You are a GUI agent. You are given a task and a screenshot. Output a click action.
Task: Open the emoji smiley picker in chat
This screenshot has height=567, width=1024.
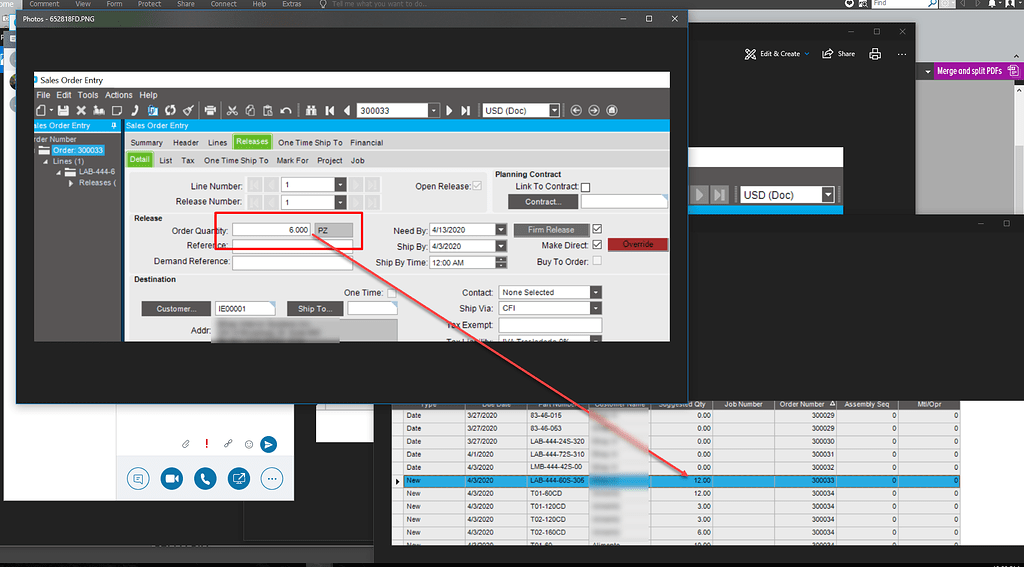(x=249, y=444)
